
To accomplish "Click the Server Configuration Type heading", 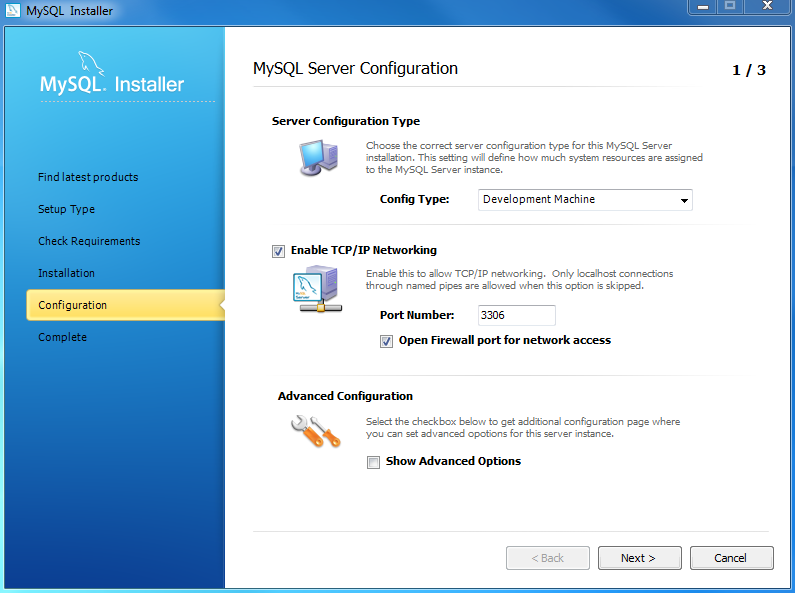I will point(346,121).
